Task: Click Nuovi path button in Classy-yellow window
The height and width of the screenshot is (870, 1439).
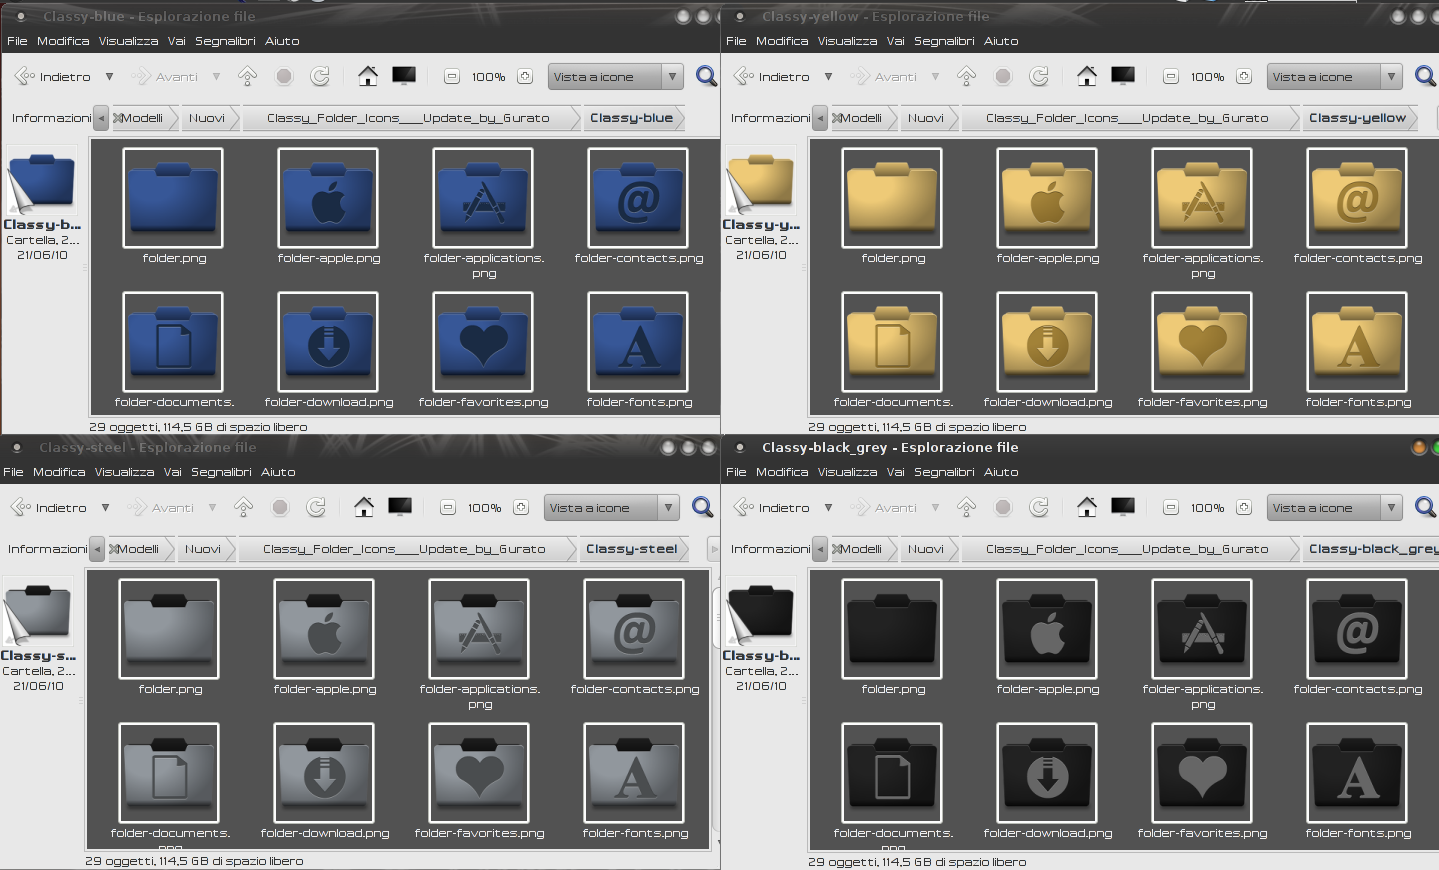Action: tap(926, 118)
